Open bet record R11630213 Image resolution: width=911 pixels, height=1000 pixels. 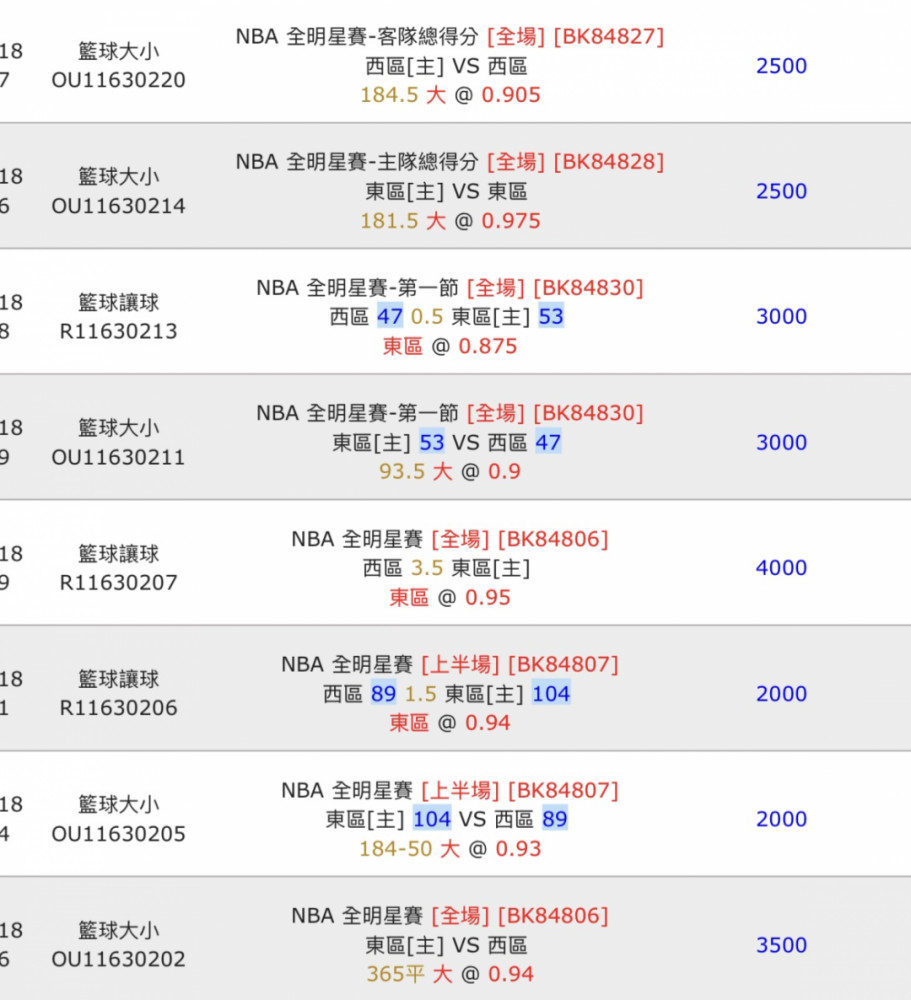[x=119, y=331]
